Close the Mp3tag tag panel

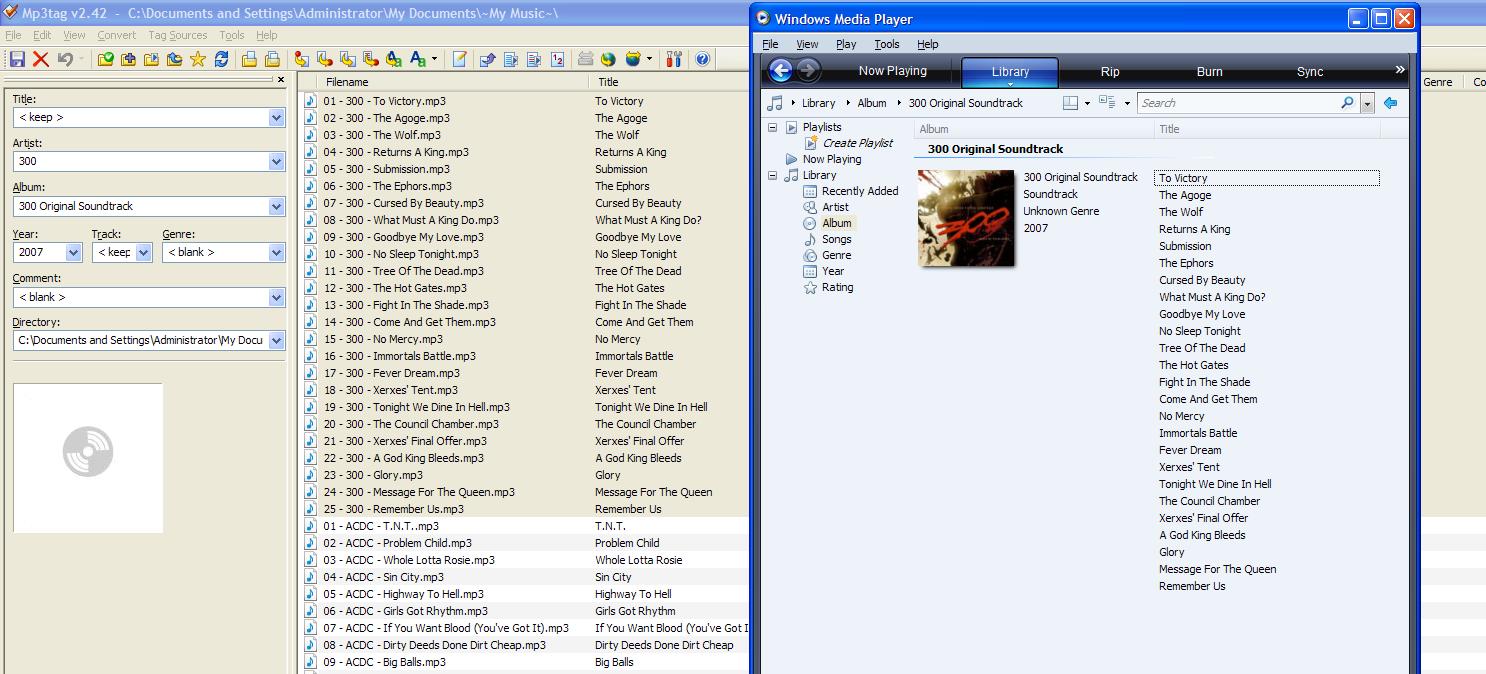[x=280, y=80]
